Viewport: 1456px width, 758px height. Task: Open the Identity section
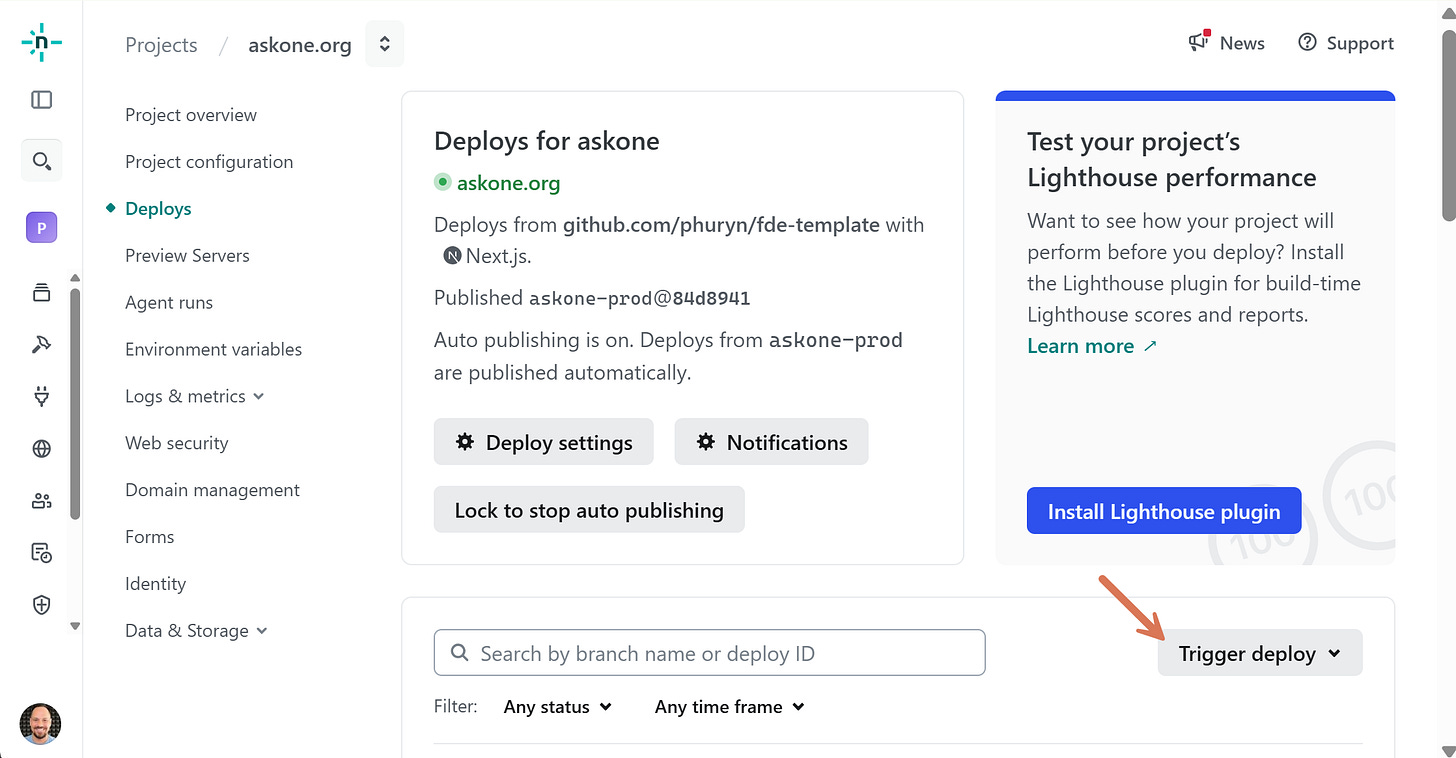click(x=155, y=583)
